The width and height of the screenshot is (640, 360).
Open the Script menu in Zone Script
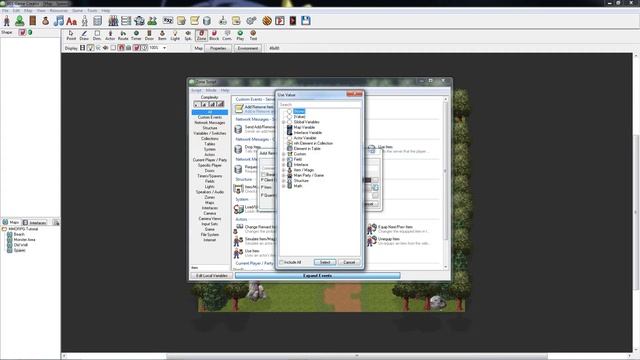[x=196, y=90]
